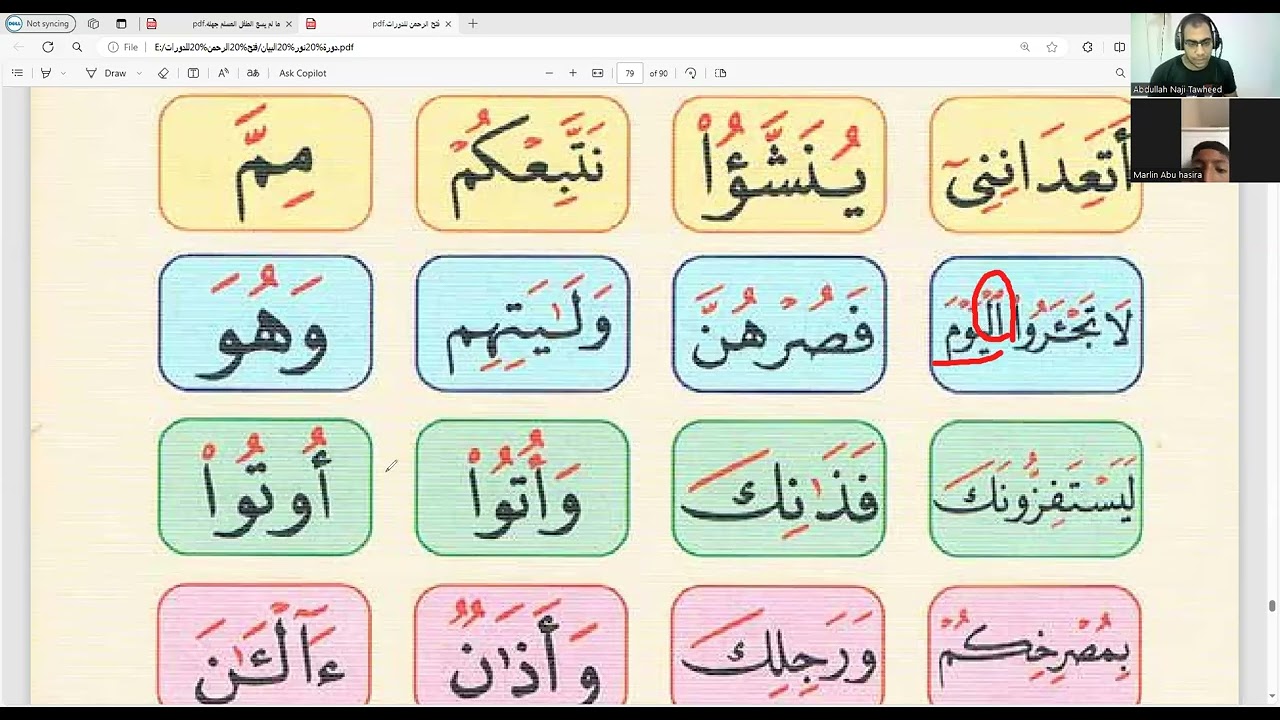
Task: Select the PDF highlight tool
Action: 46,73
